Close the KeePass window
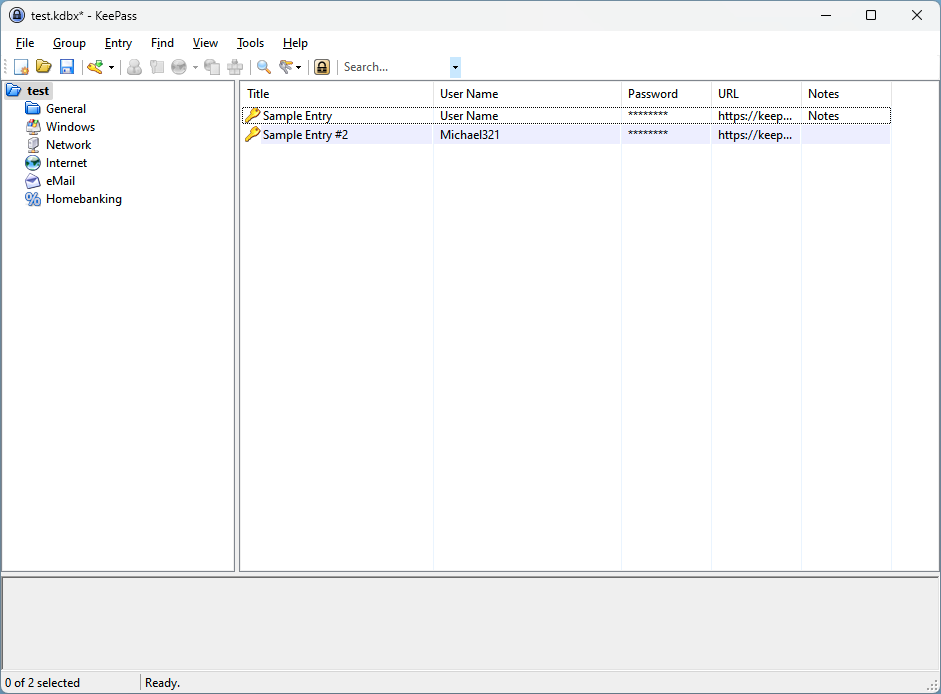Viewport: 941px width, 694px height. click(x=916, y=16)
